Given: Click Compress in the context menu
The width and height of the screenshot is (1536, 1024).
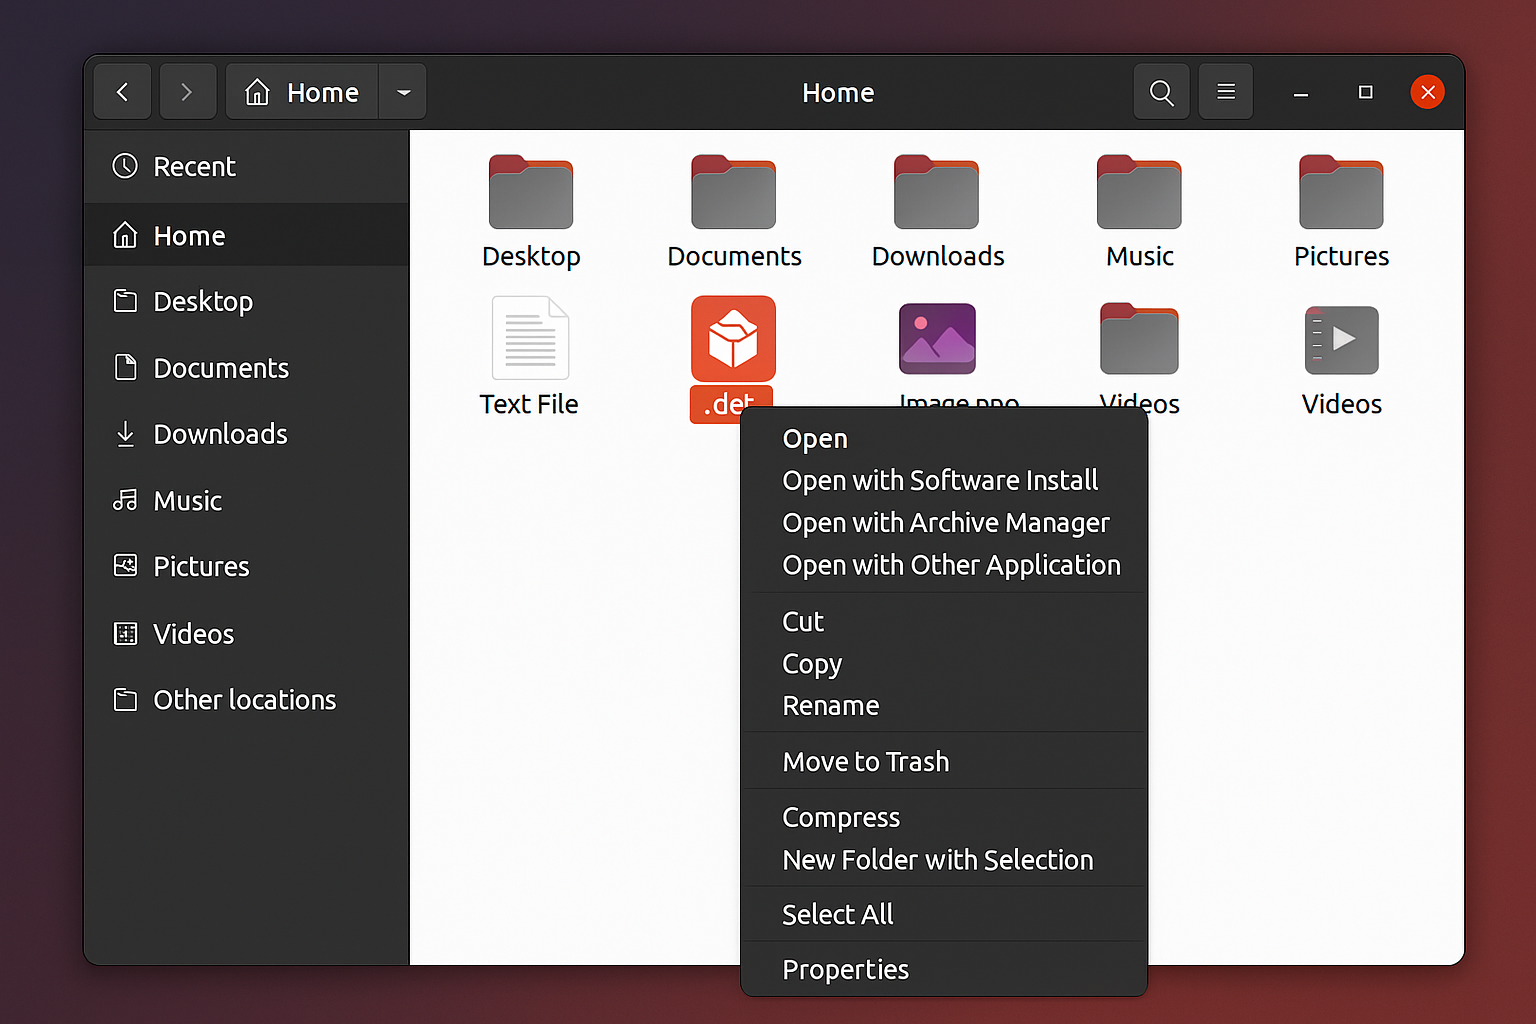Looking at the screenshot, I should coord(841,816).
